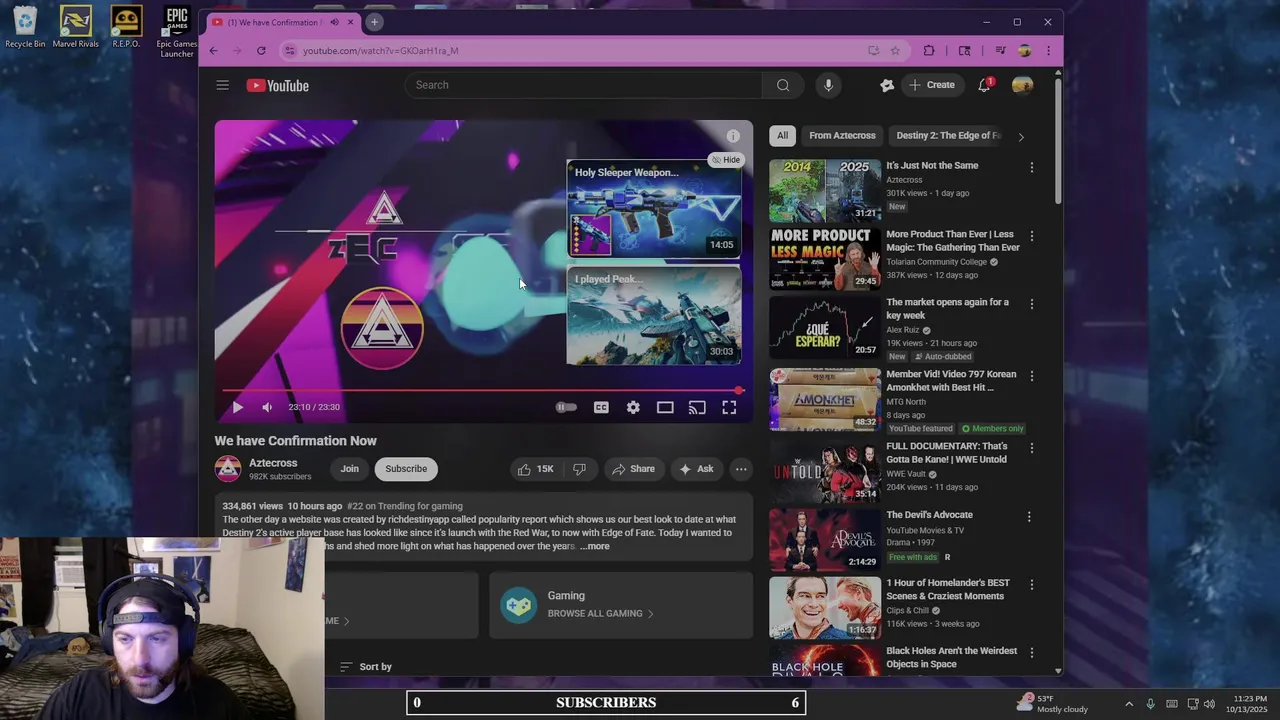Open the weather widget 53°F
1280x720 pixels.
coord(1053,703)
